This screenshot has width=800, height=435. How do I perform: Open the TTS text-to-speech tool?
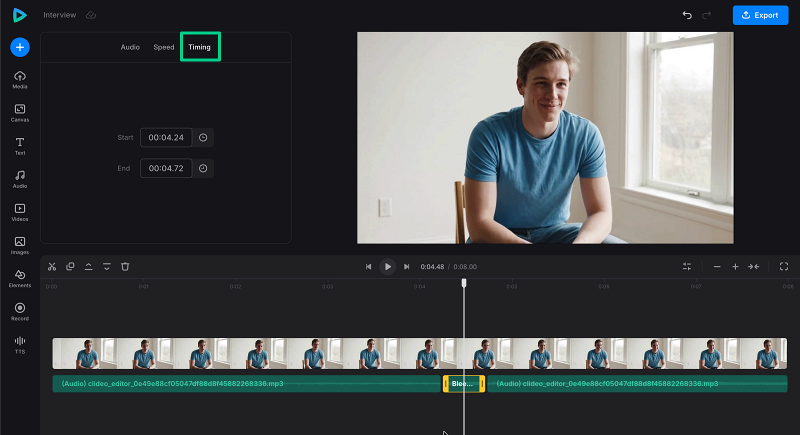pyautogui.click(x=20, y=344)
